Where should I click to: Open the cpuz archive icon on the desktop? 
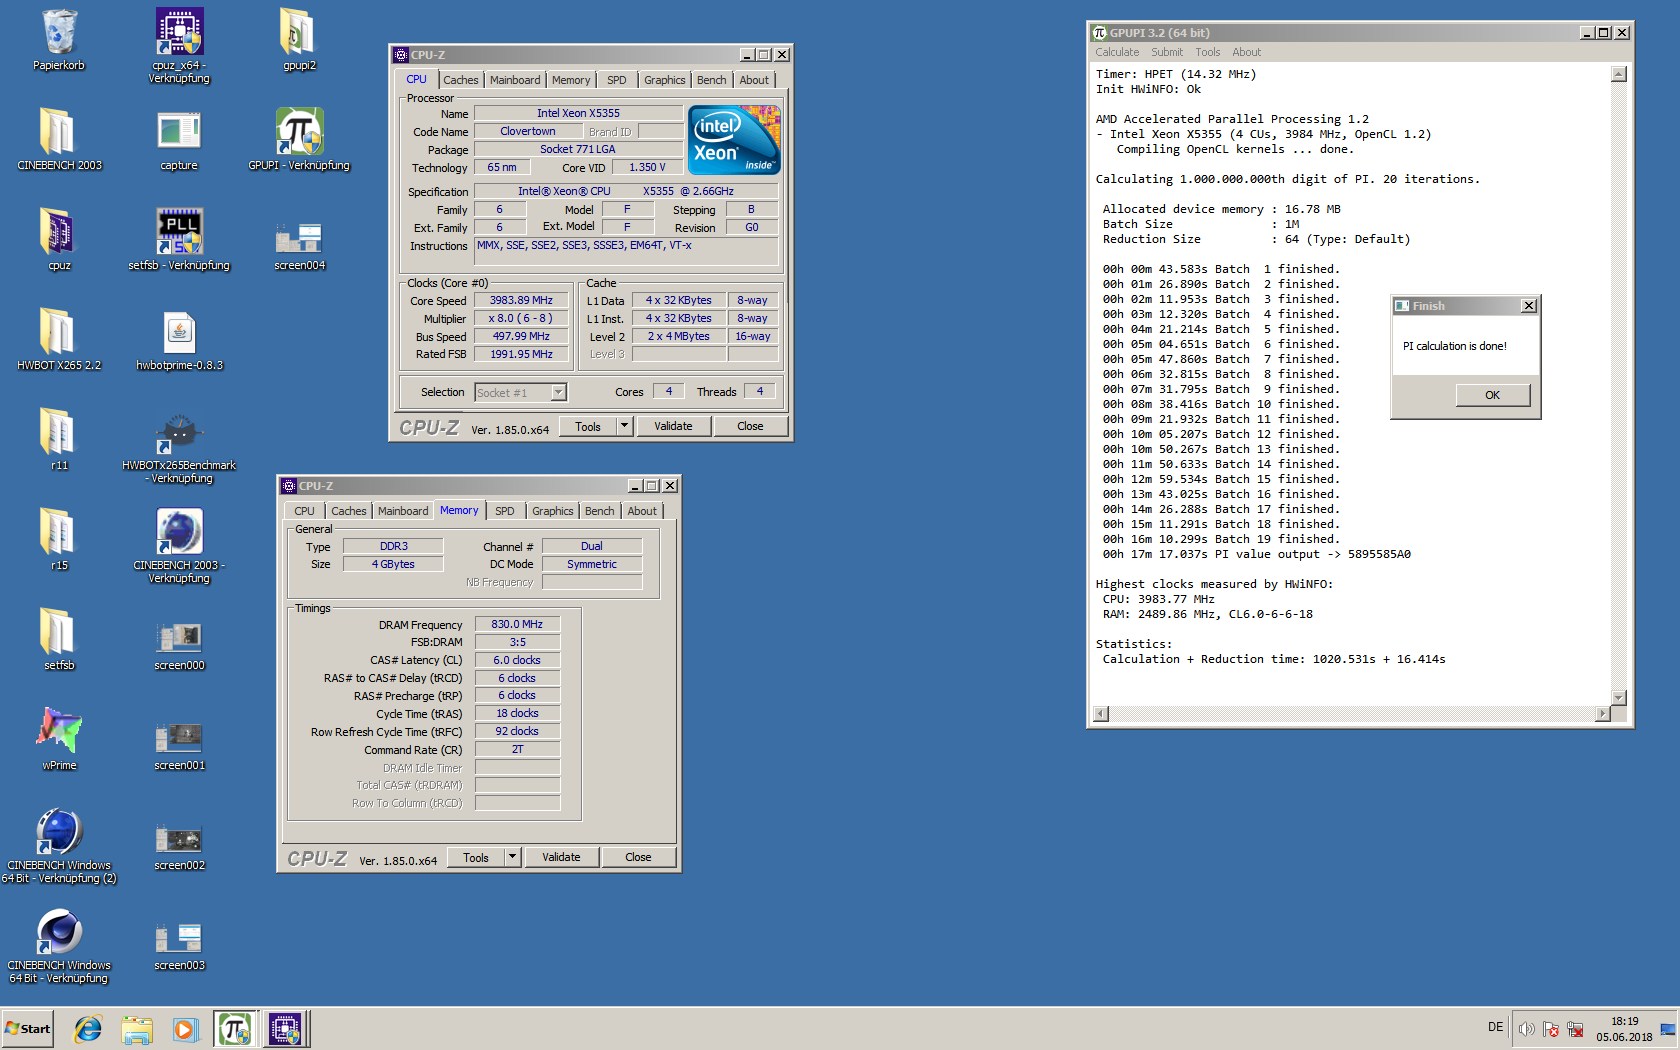[59, 232]
